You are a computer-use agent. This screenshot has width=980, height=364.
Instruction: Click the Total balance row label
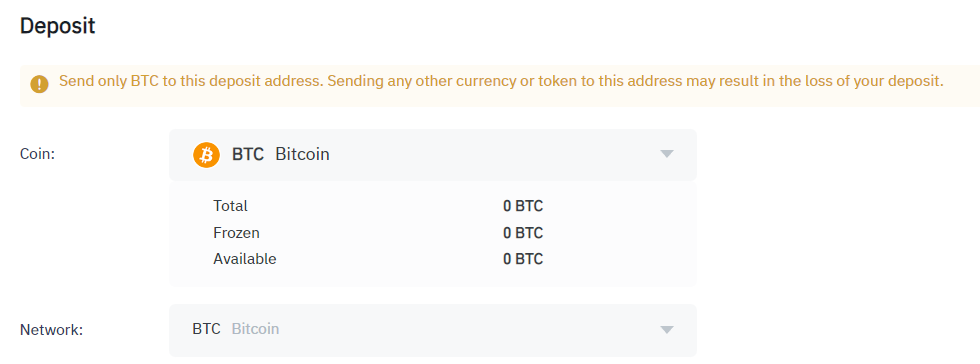coord(230,206)
